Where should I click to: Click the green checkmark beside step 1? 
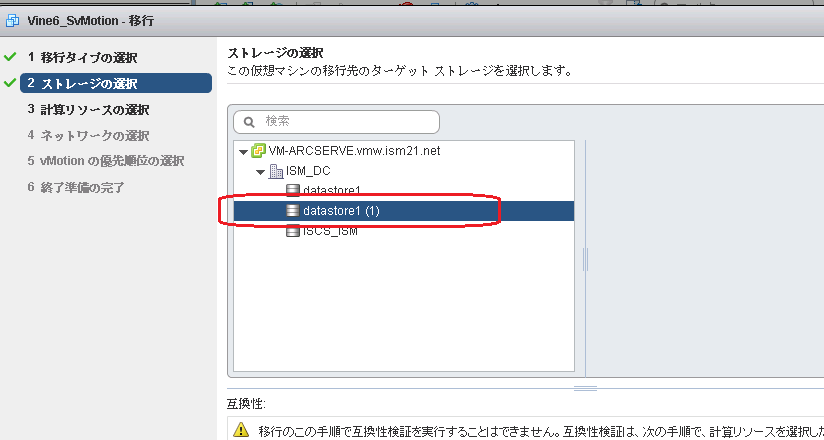pyautogui.click(x=11, y=57)
